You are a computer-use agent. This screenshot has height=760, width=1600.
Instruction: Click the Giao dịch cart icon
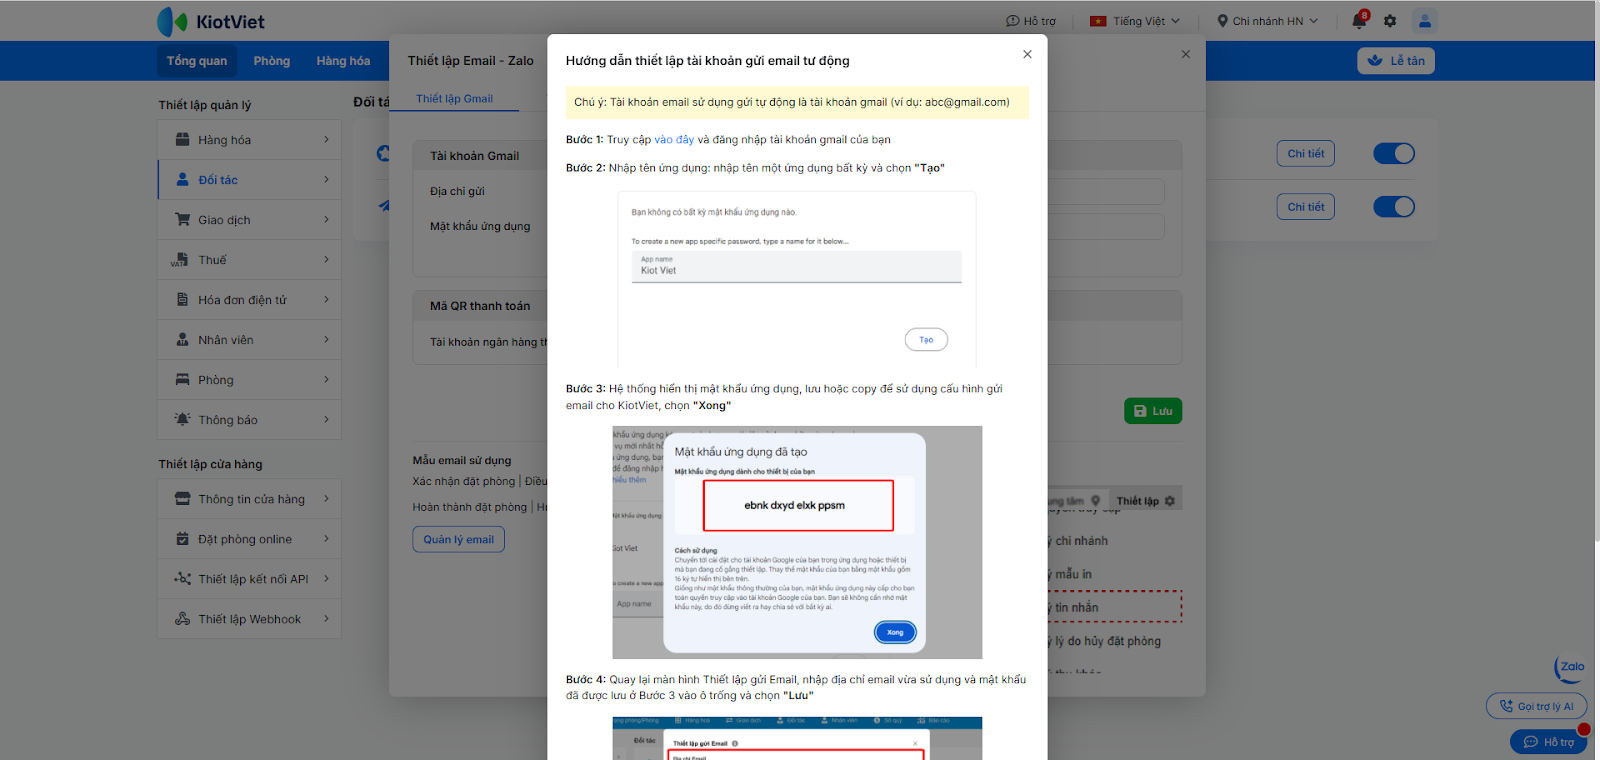pyautogui.click(x=183, y=220)
